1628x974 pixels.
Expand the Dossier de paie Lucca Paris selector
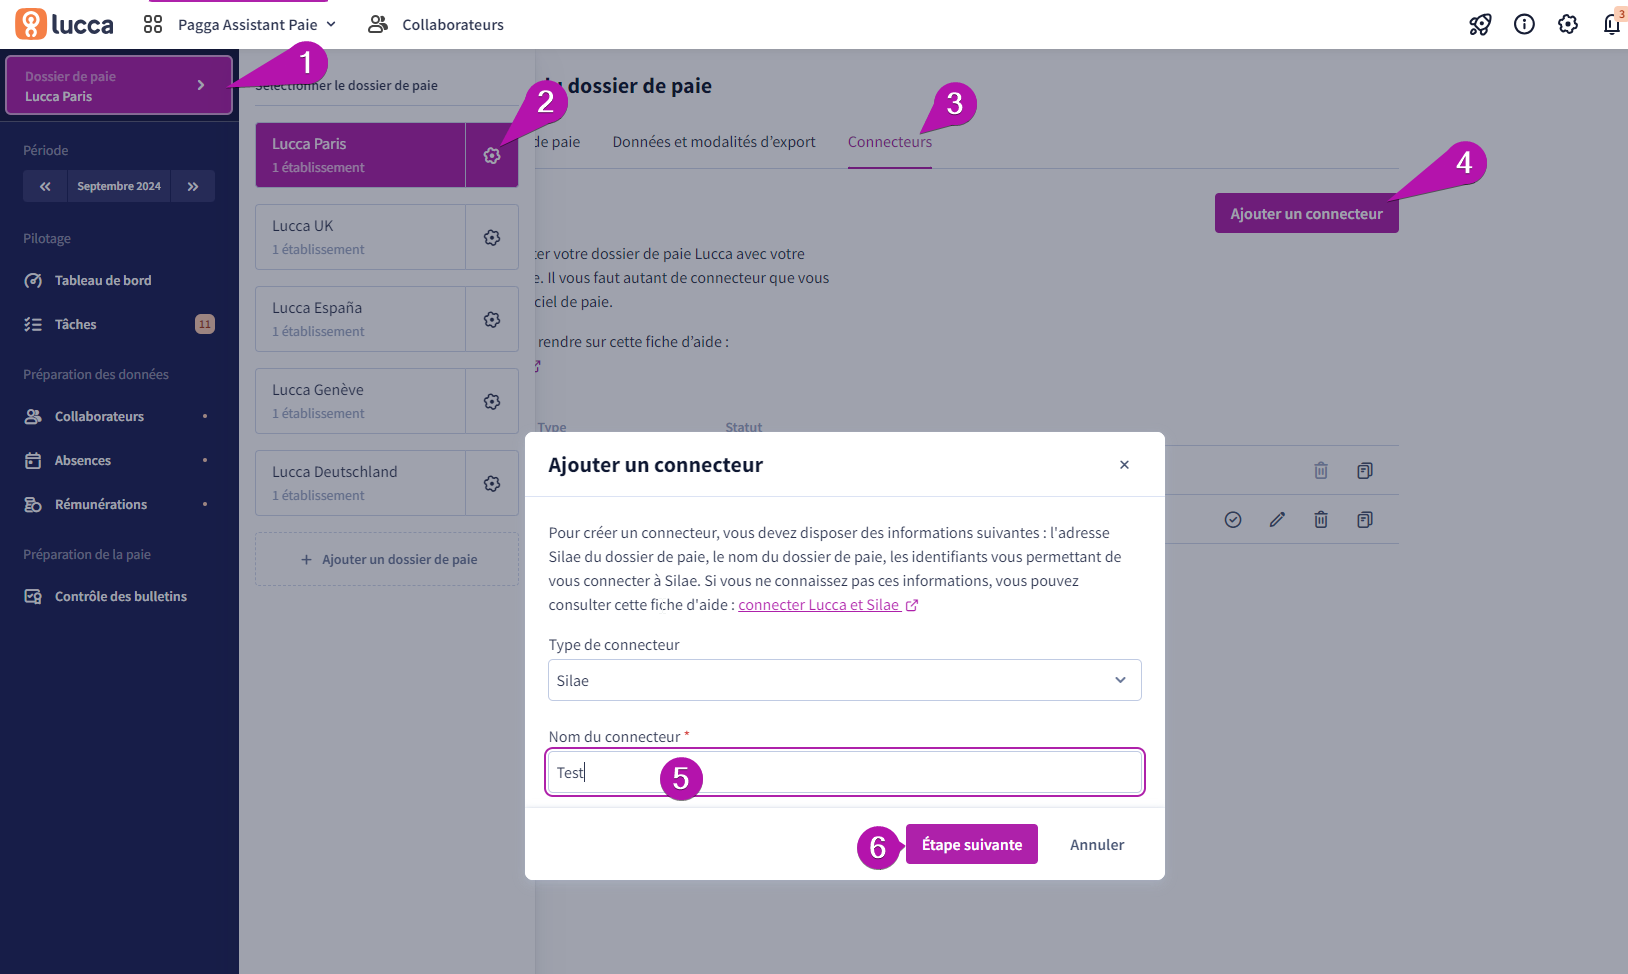coord(119,86)
